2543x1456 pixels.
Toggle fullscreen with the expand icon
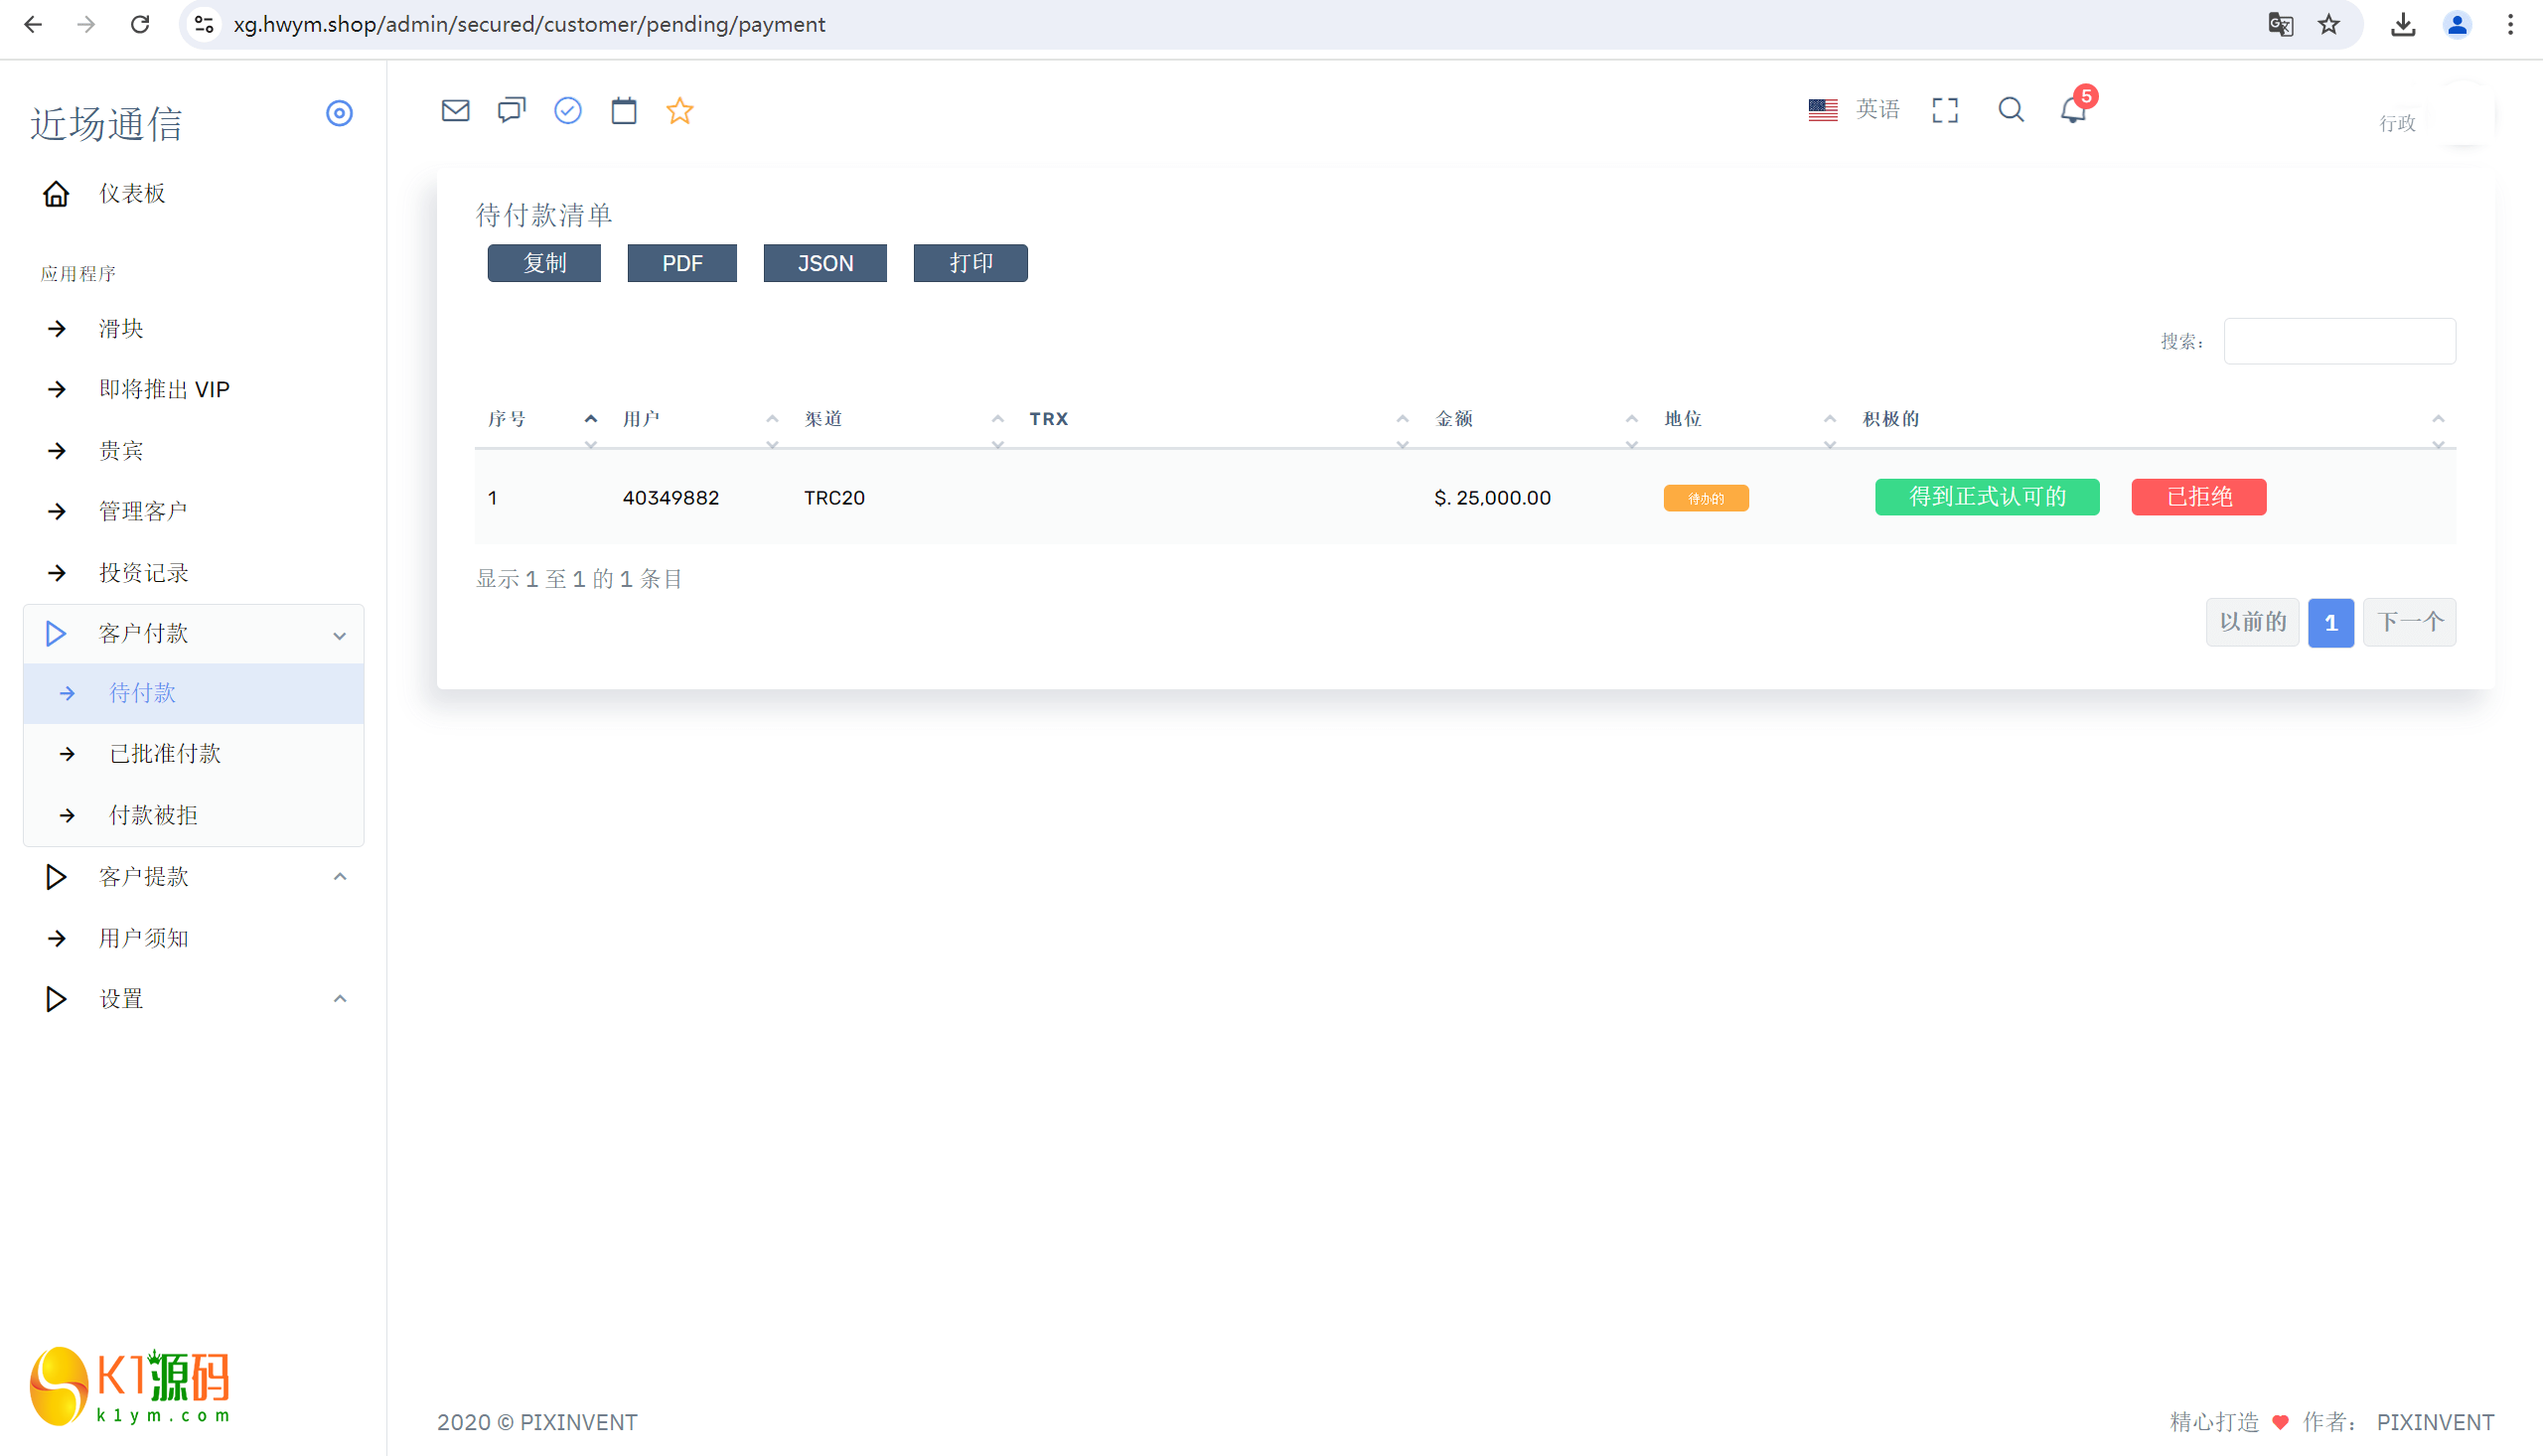(1944, 110)
